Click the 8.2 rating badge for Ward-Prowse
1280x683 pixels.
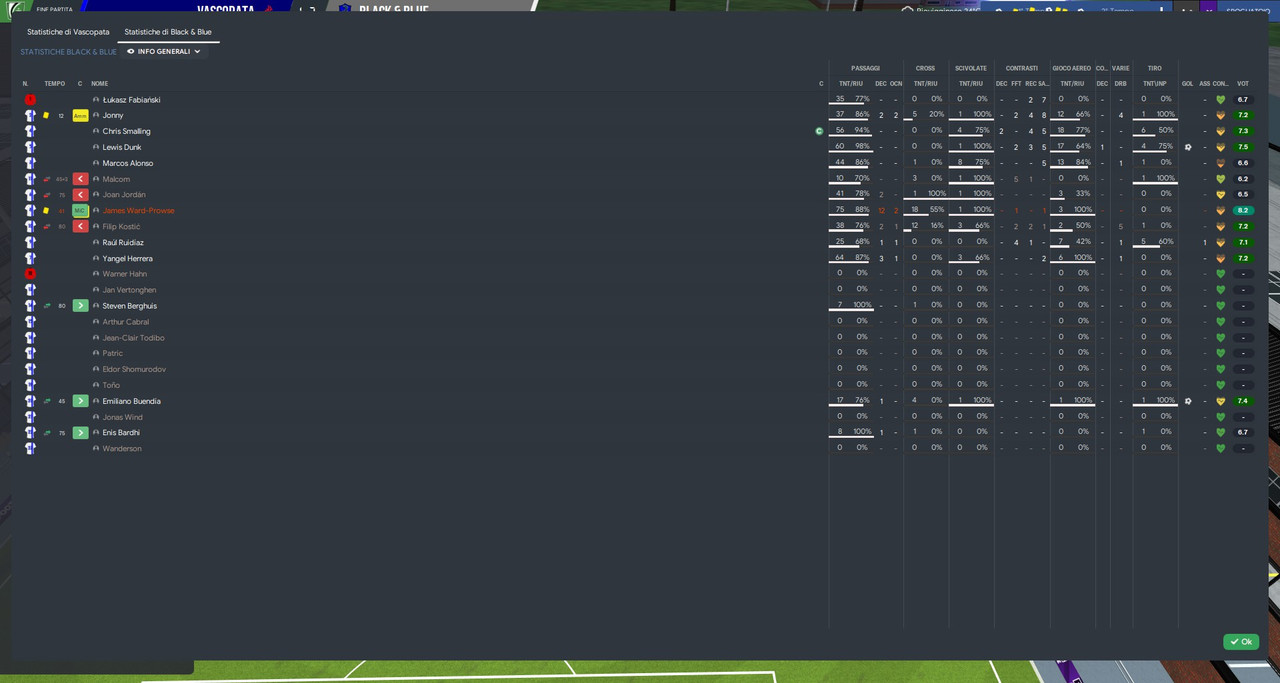(x=1243, y=211)
